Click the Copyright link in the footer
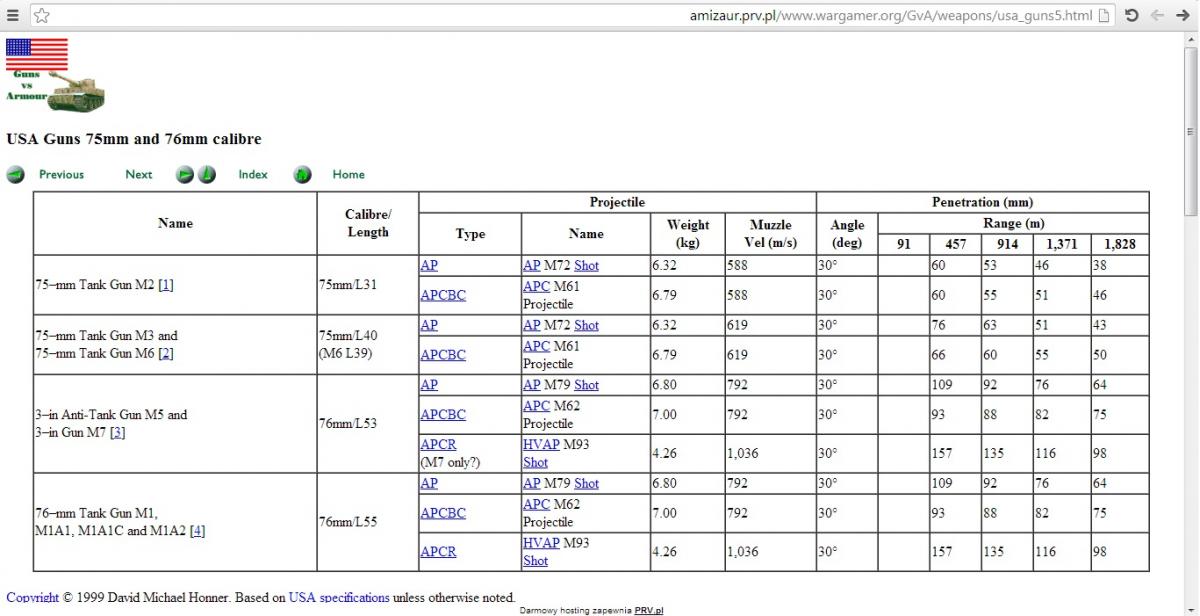The image size is (1200, 616). (32, 598)
